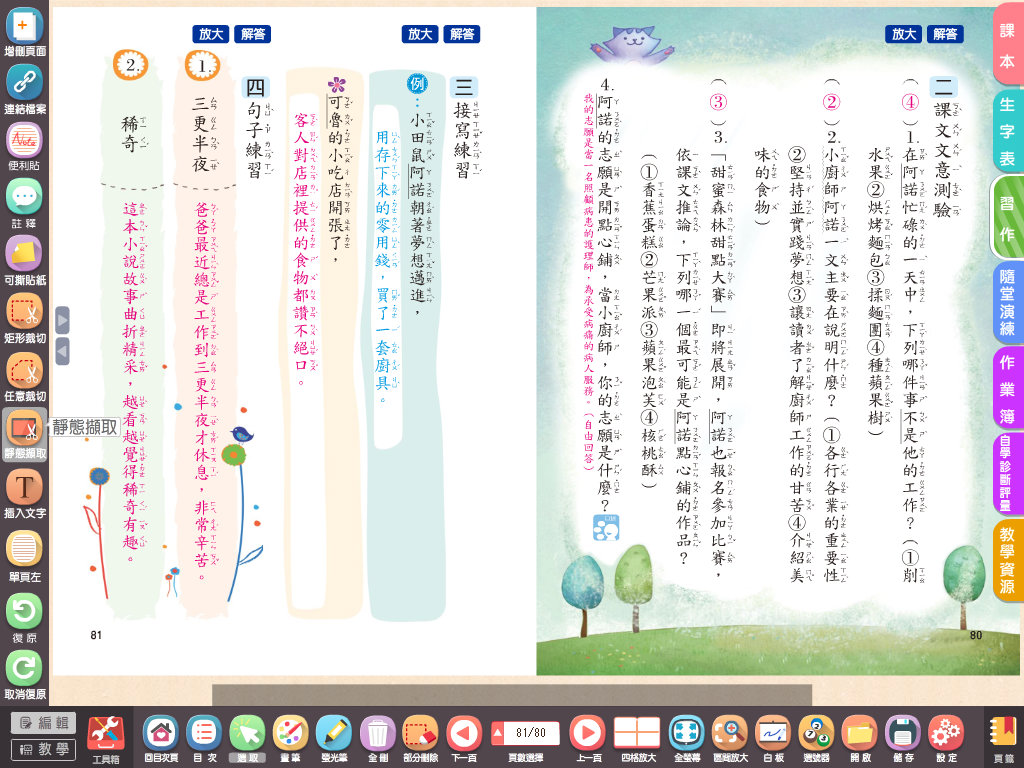Click the pink answer ③ for question 3

coord(718,102)
